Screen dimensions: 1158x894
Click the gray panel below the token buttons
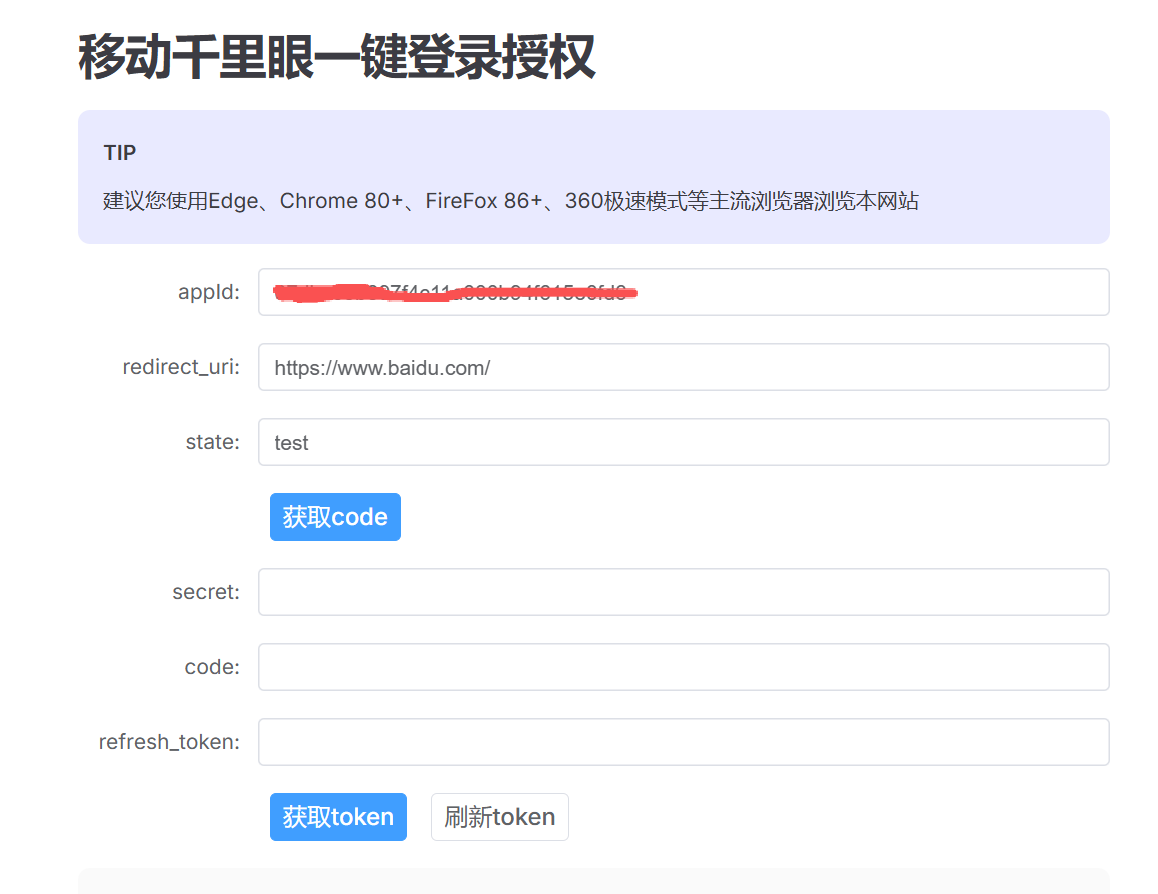click(x=593, y=882)
